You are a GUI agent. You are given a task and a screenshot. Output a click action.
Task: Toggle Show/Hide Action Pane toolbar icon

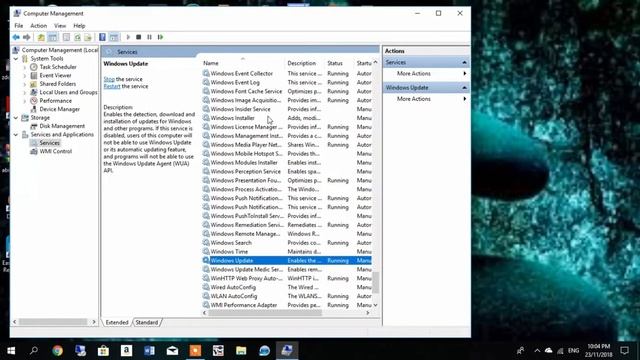pyautogui.click(x=114, y=37)
